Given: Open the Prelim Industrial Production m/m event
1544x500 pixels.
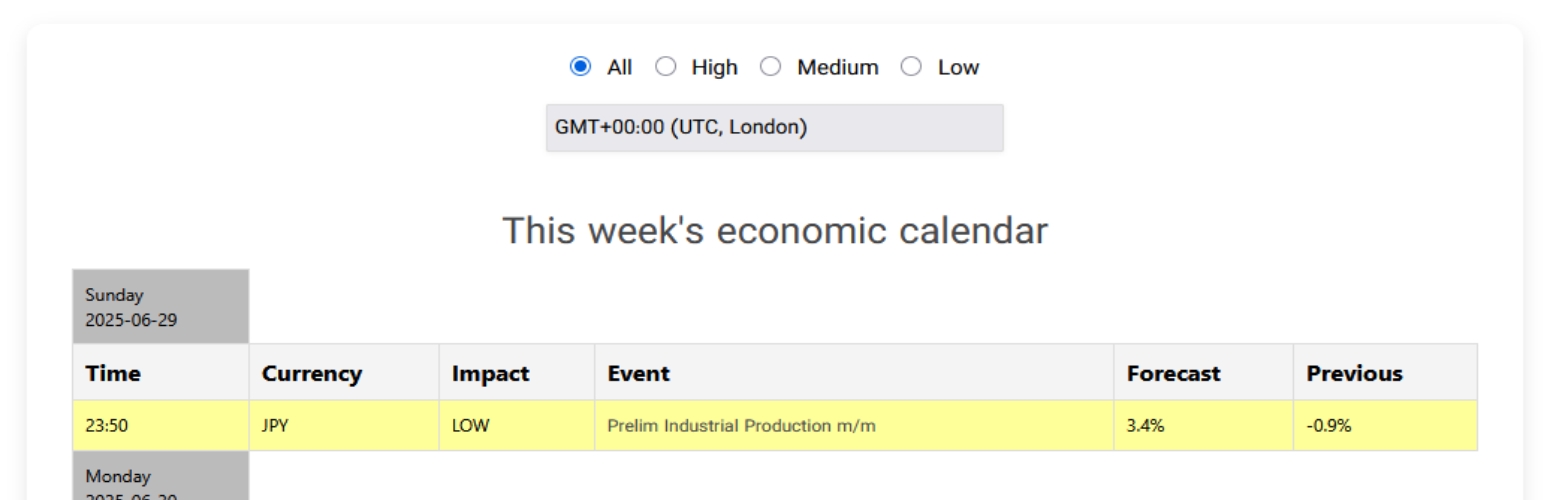Looking at the screenshot, I should pos(741,426).
